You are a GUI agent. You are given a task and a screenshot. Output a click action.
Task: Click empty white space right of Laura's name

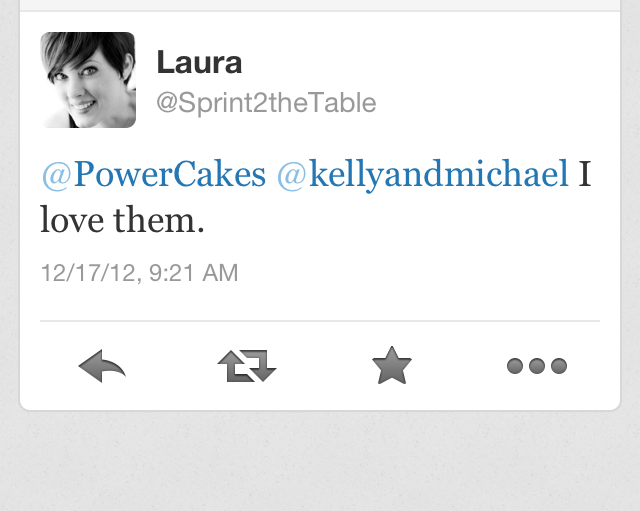[x=450, y=63]
